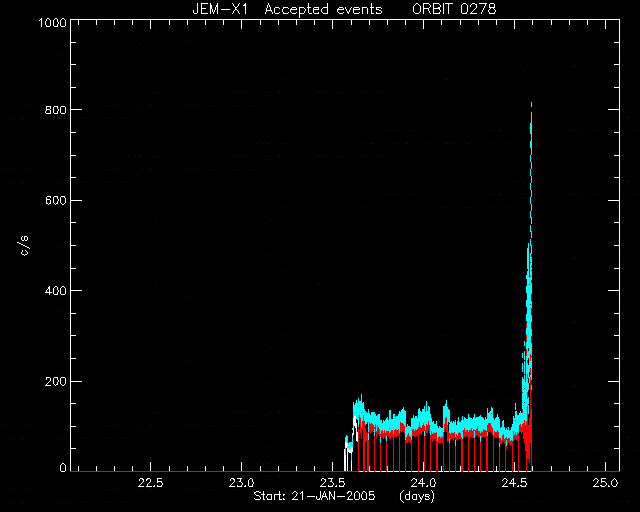Select the ORBIT 0278 title text
Image resolution: width=640 pixels, height=512 pixels.
click(454, 9)
